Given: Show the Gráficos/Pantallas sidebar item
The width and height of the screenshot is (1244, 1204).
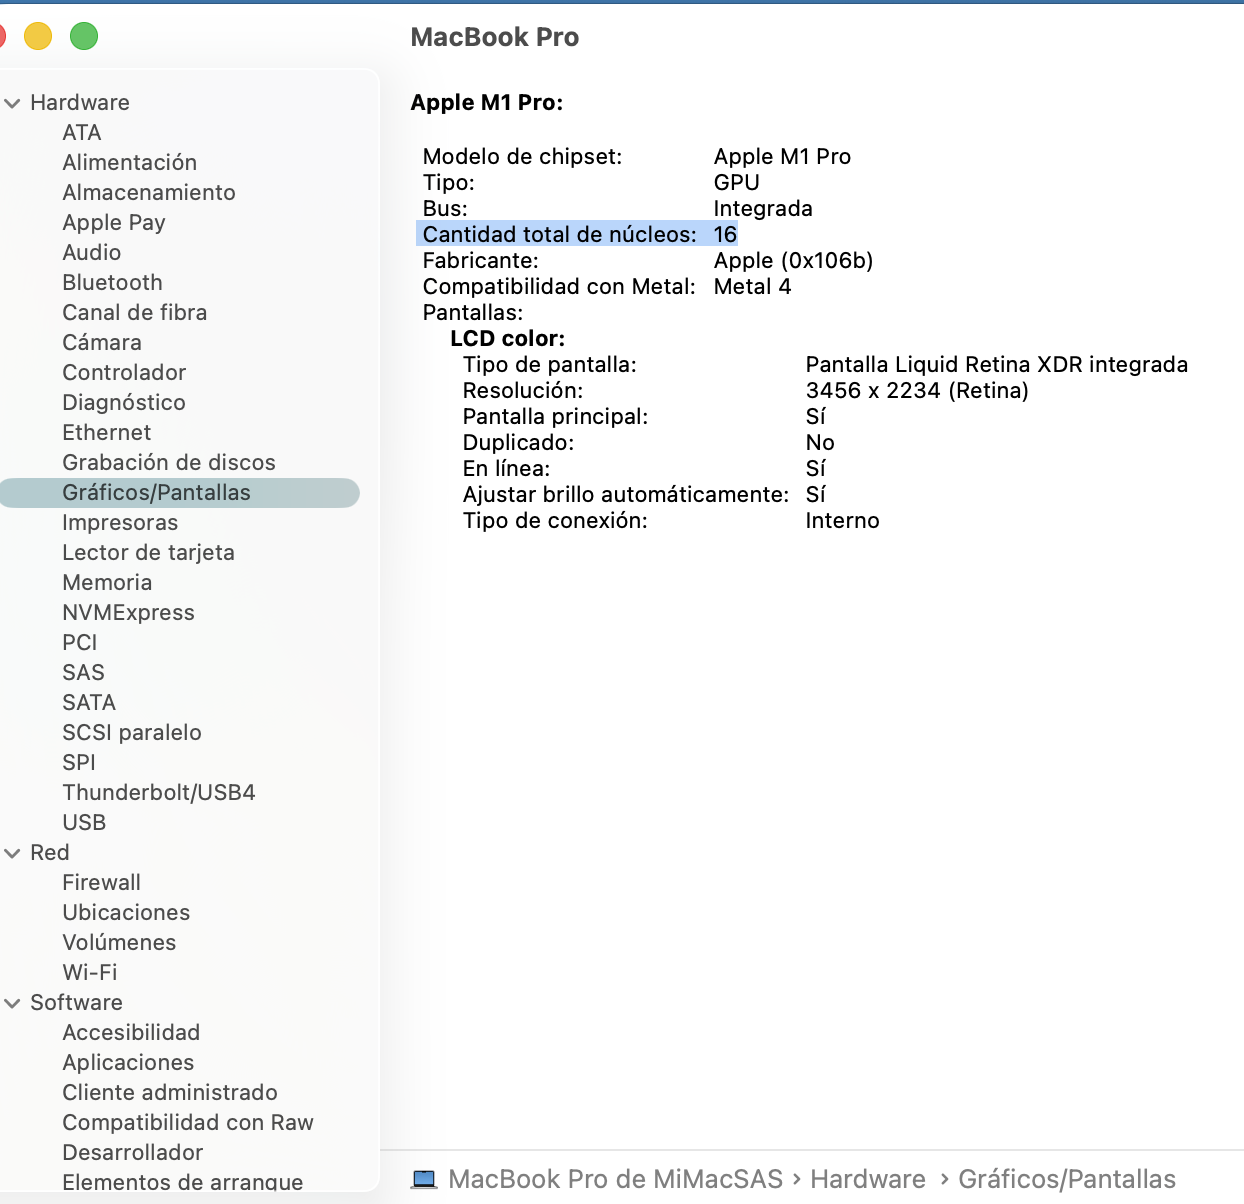Looking at the screenshot, I should point(157,493).
